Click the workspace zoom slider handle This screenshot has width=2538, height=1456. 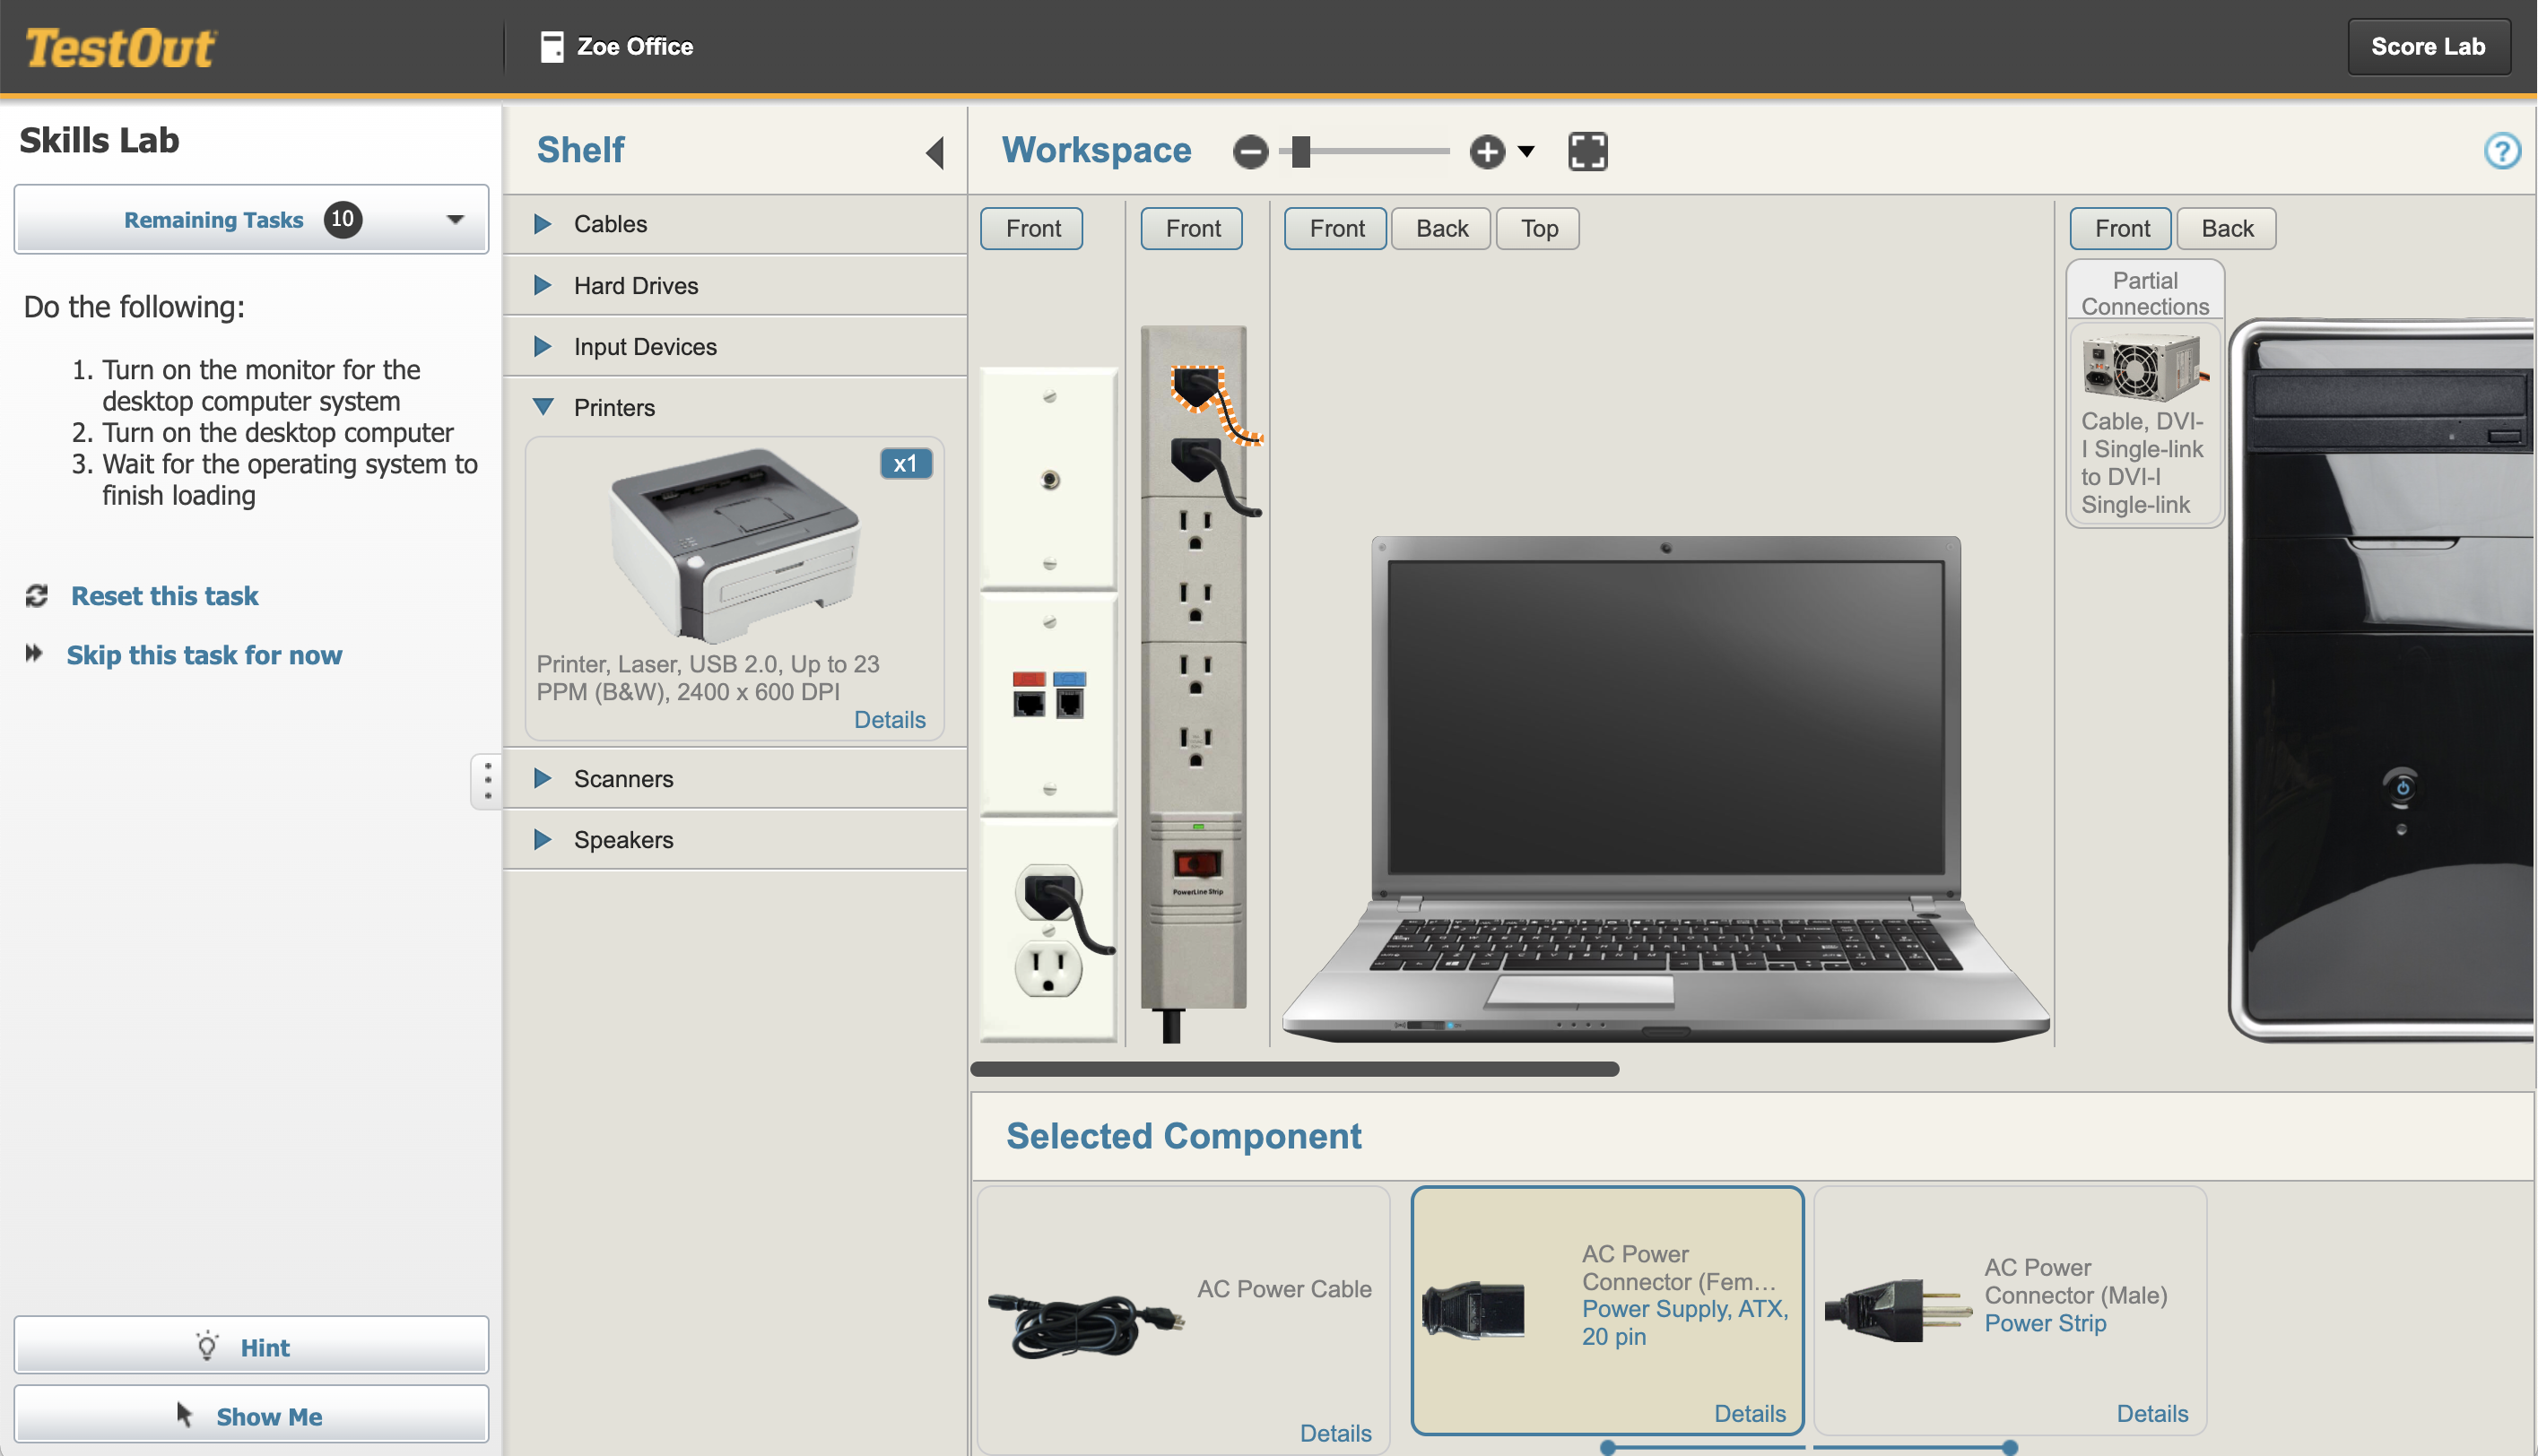(x=1300, y=152)
